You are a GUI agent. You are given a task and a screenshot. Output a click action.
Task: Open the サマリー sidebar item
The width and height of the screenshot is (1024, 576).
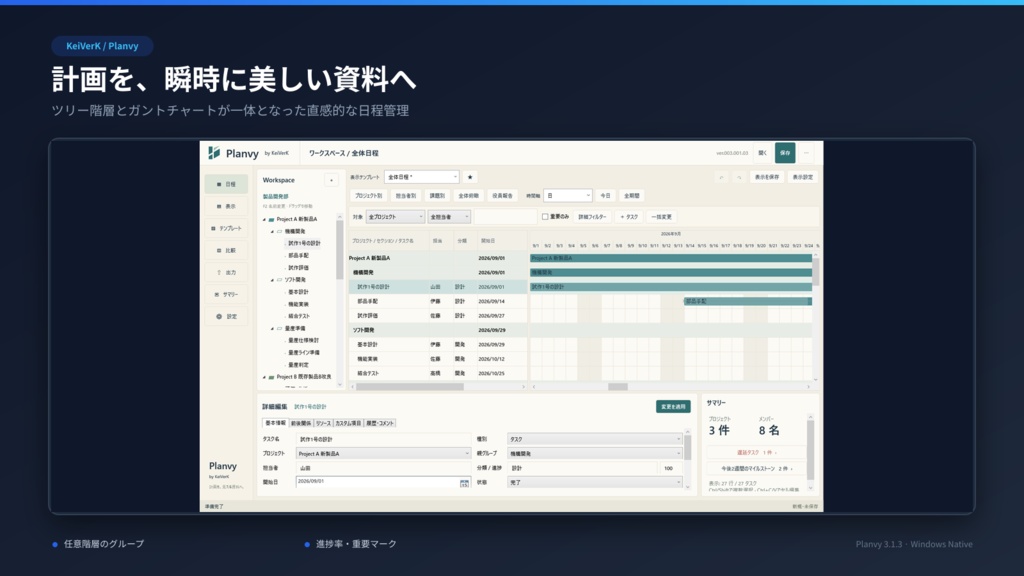click(x=226, y=295)
